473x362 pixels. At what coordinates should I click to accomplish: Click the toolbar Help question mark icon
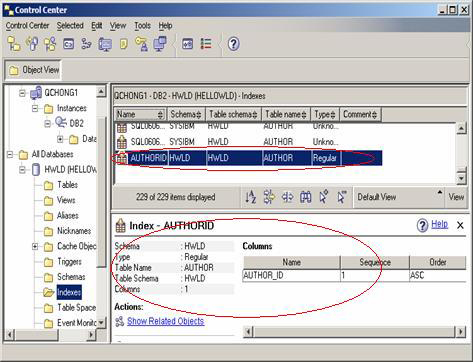233,44
